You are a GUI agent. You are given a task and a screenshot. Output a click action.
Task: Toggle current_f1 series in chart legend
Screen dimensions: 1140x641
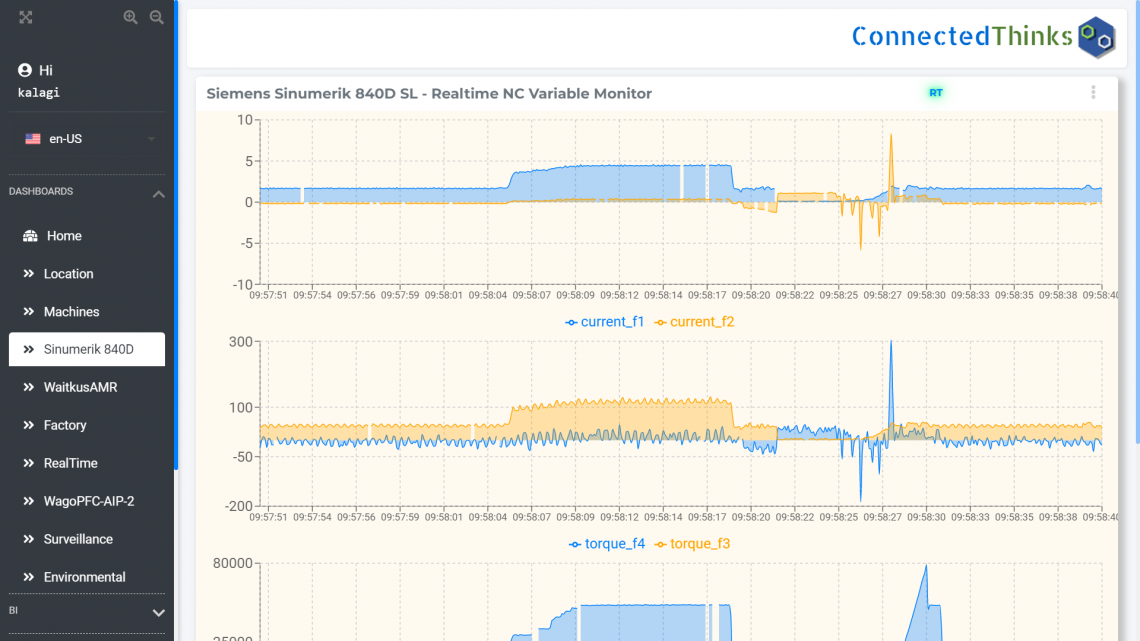[605, 322]
